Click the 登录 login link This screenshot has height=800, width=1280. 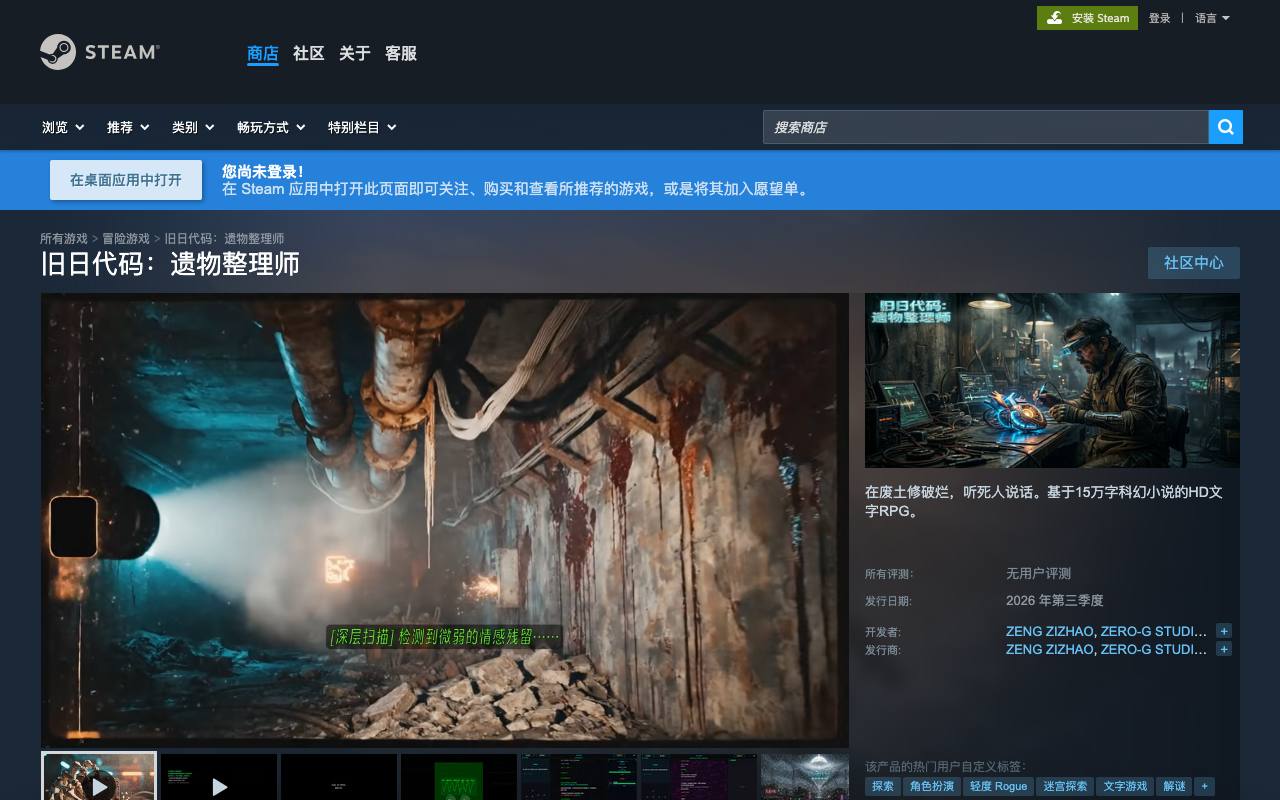pos(1159,18)
